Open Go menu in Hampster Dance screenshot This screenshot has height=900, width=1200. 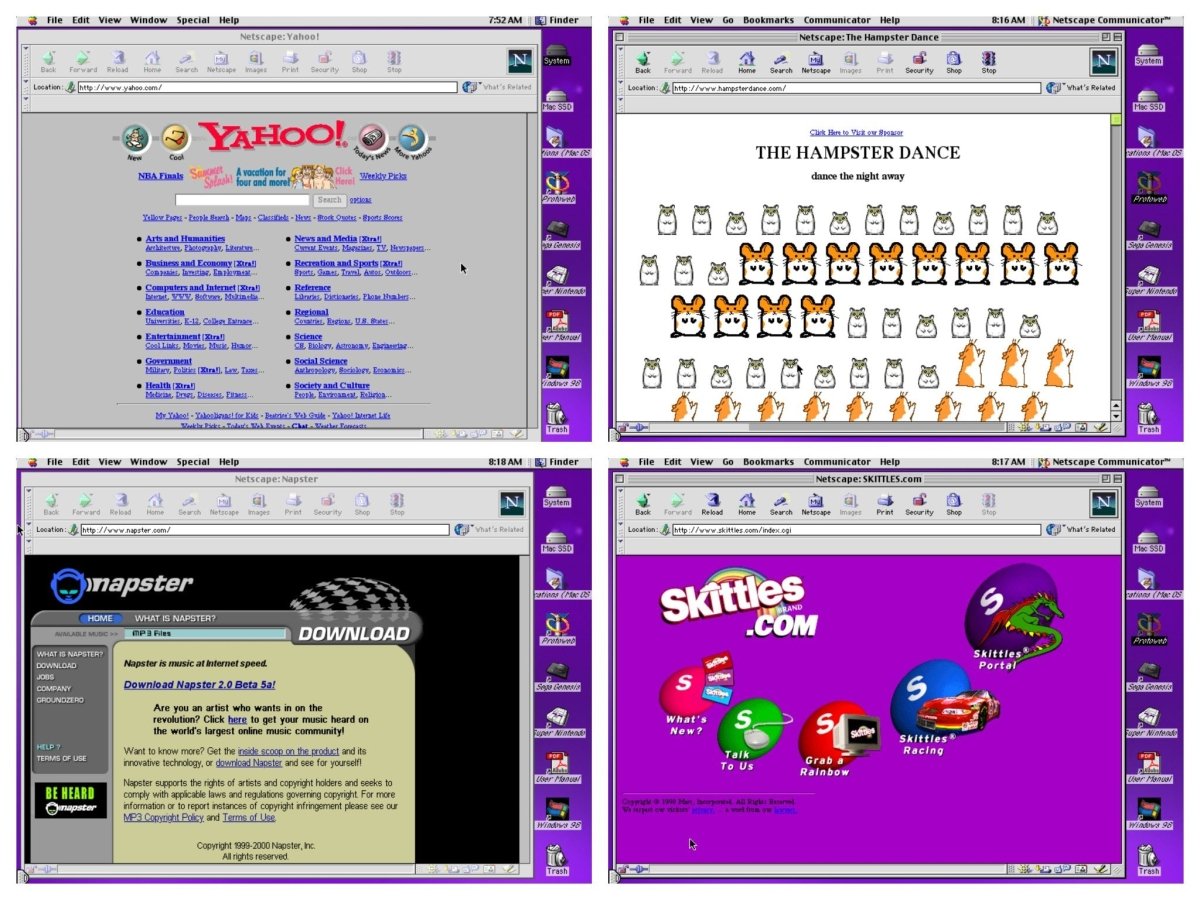tap(728, 20)
